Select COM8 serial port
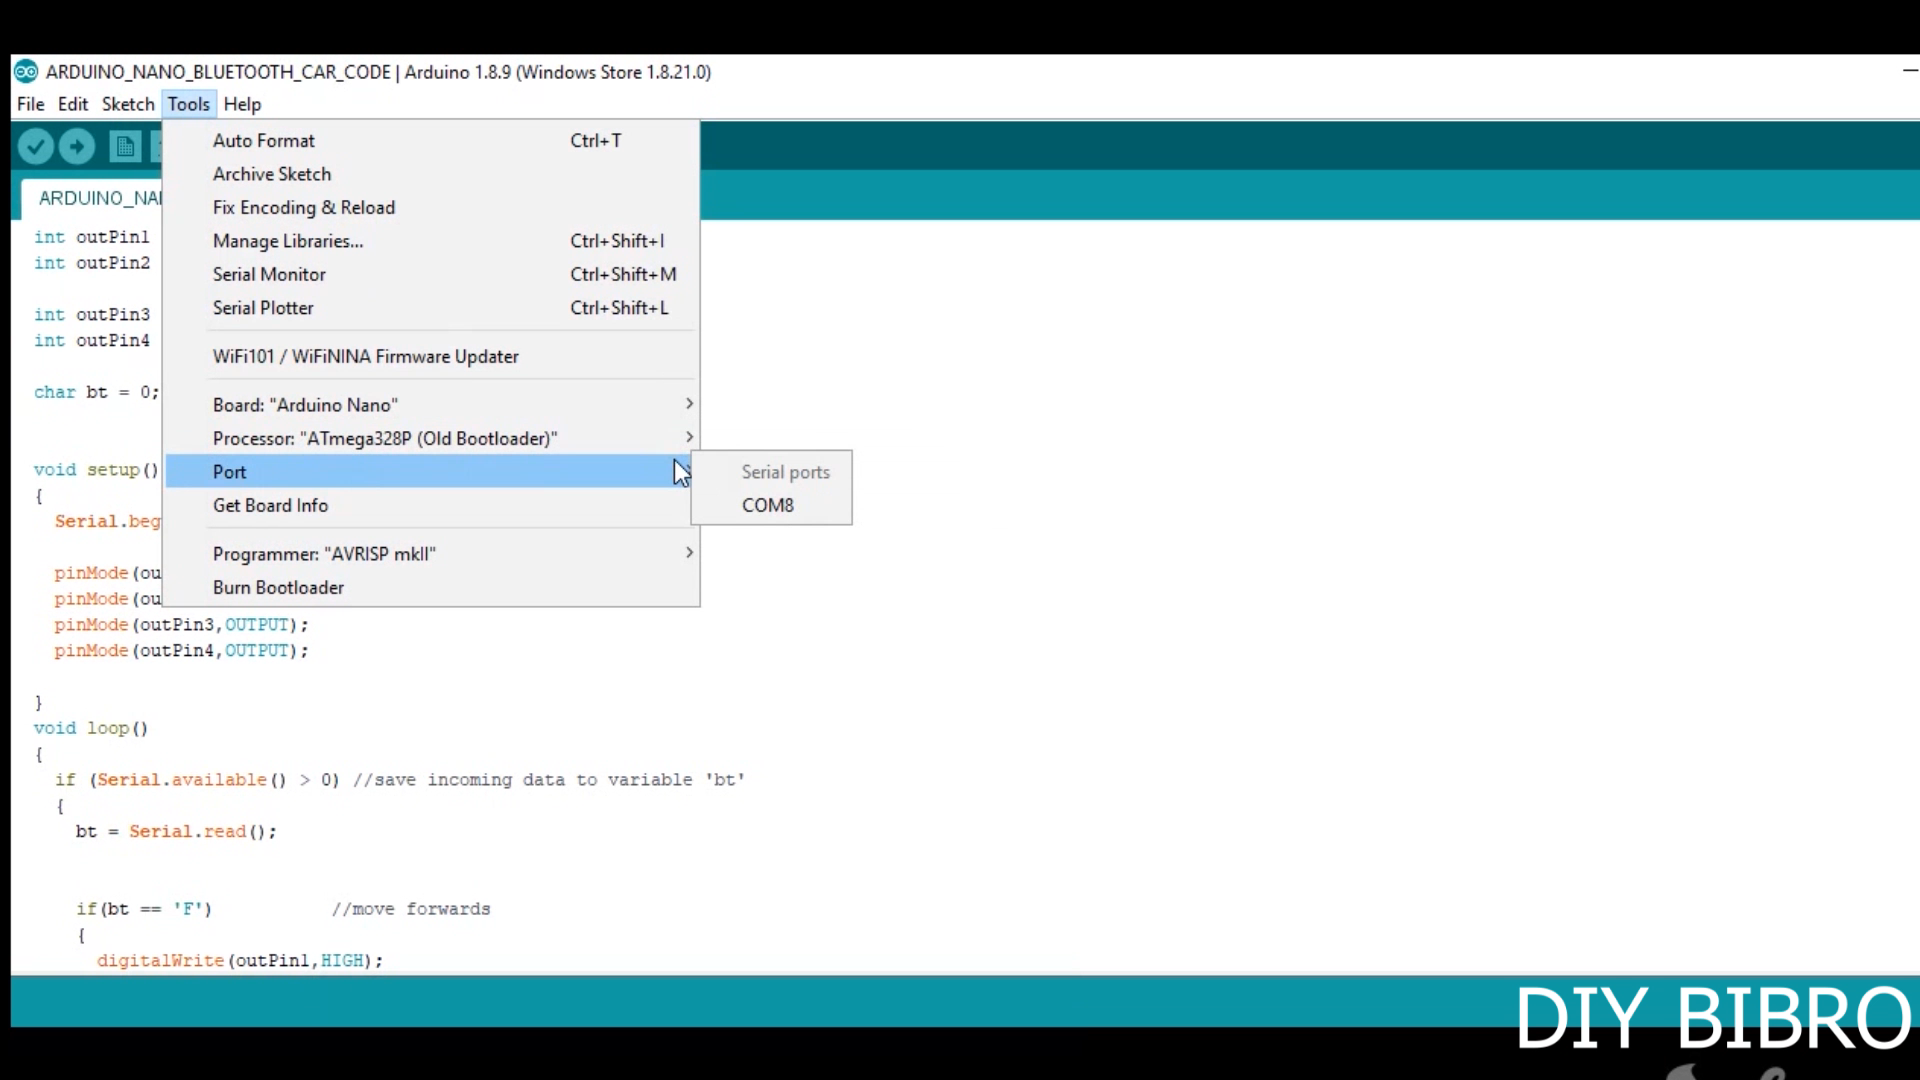This screenshot has height=1080, width=1920. pyautogui.click(x=768, y=505)
